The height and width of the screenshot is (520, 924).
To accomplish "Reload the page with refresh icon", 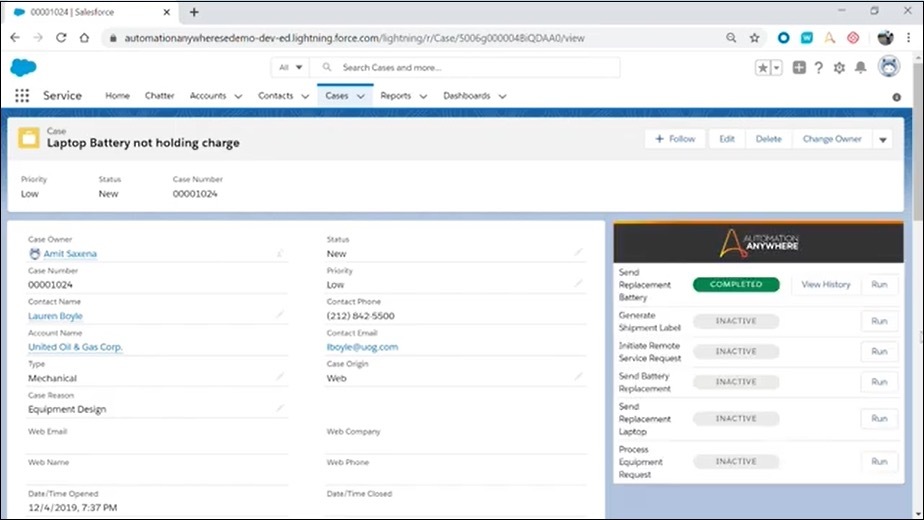I will point(61,38).
